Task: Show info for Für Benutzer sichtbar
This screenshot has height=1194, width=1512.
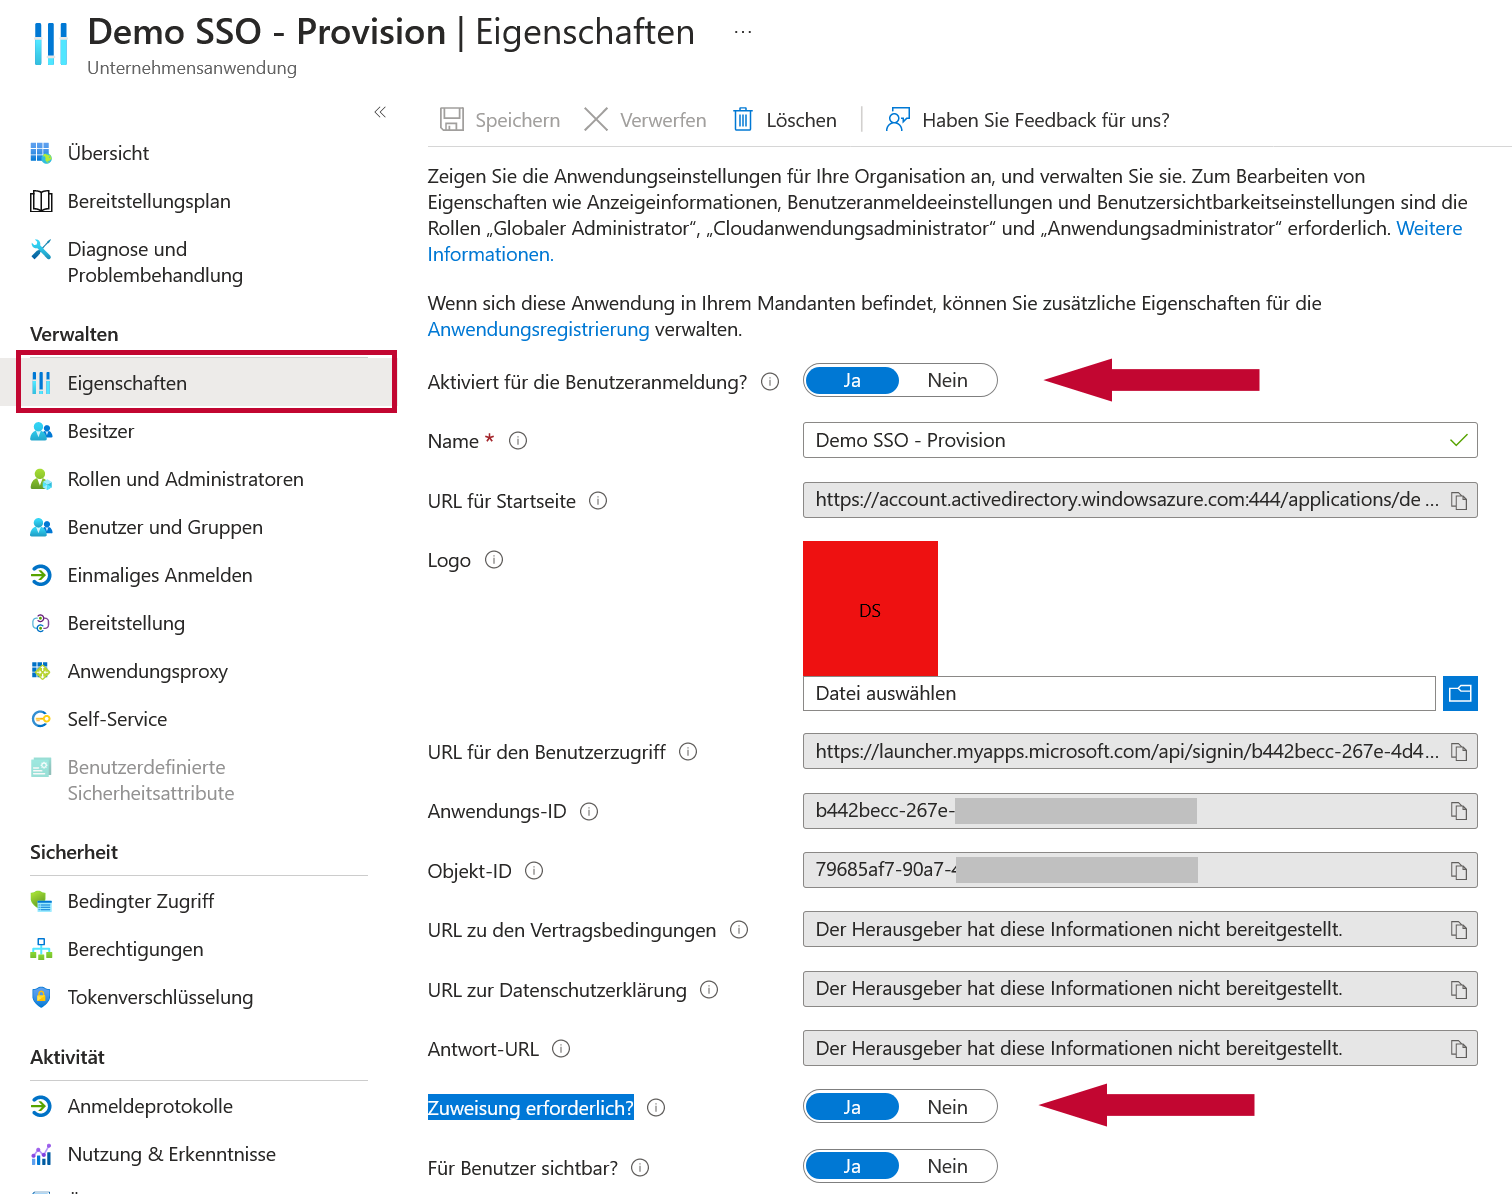Action: point(641,1167)
